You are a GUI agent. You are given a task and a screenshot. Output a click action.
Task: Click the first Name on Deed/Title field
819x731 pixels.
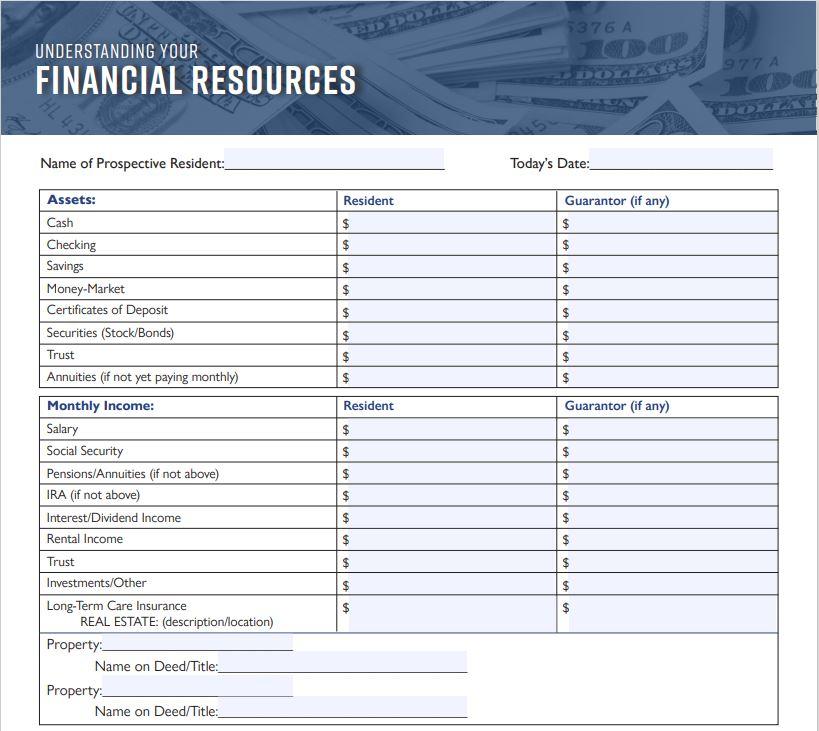pos(343,662)
